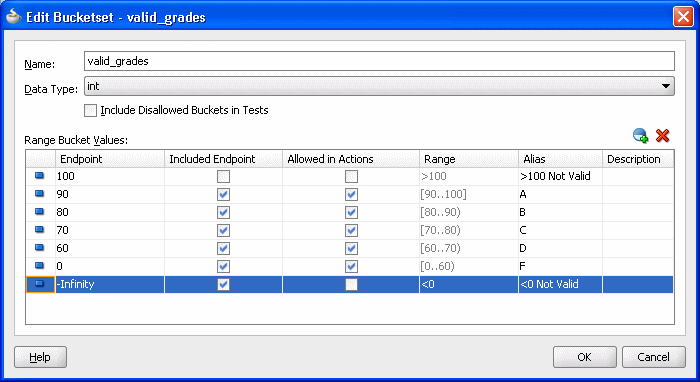Click the [60..70) range cell
700x382 pixels.
(469, 248)
